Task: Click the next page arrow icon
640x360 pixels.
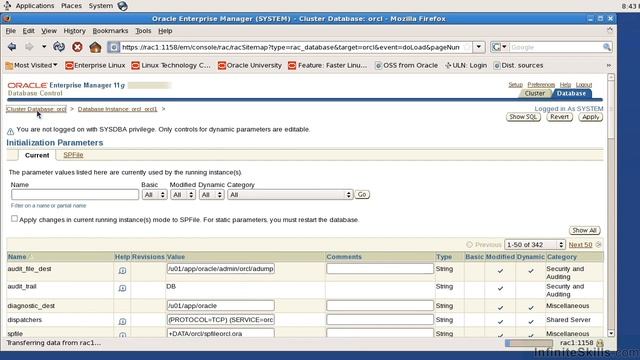Action: click(598, 245)
